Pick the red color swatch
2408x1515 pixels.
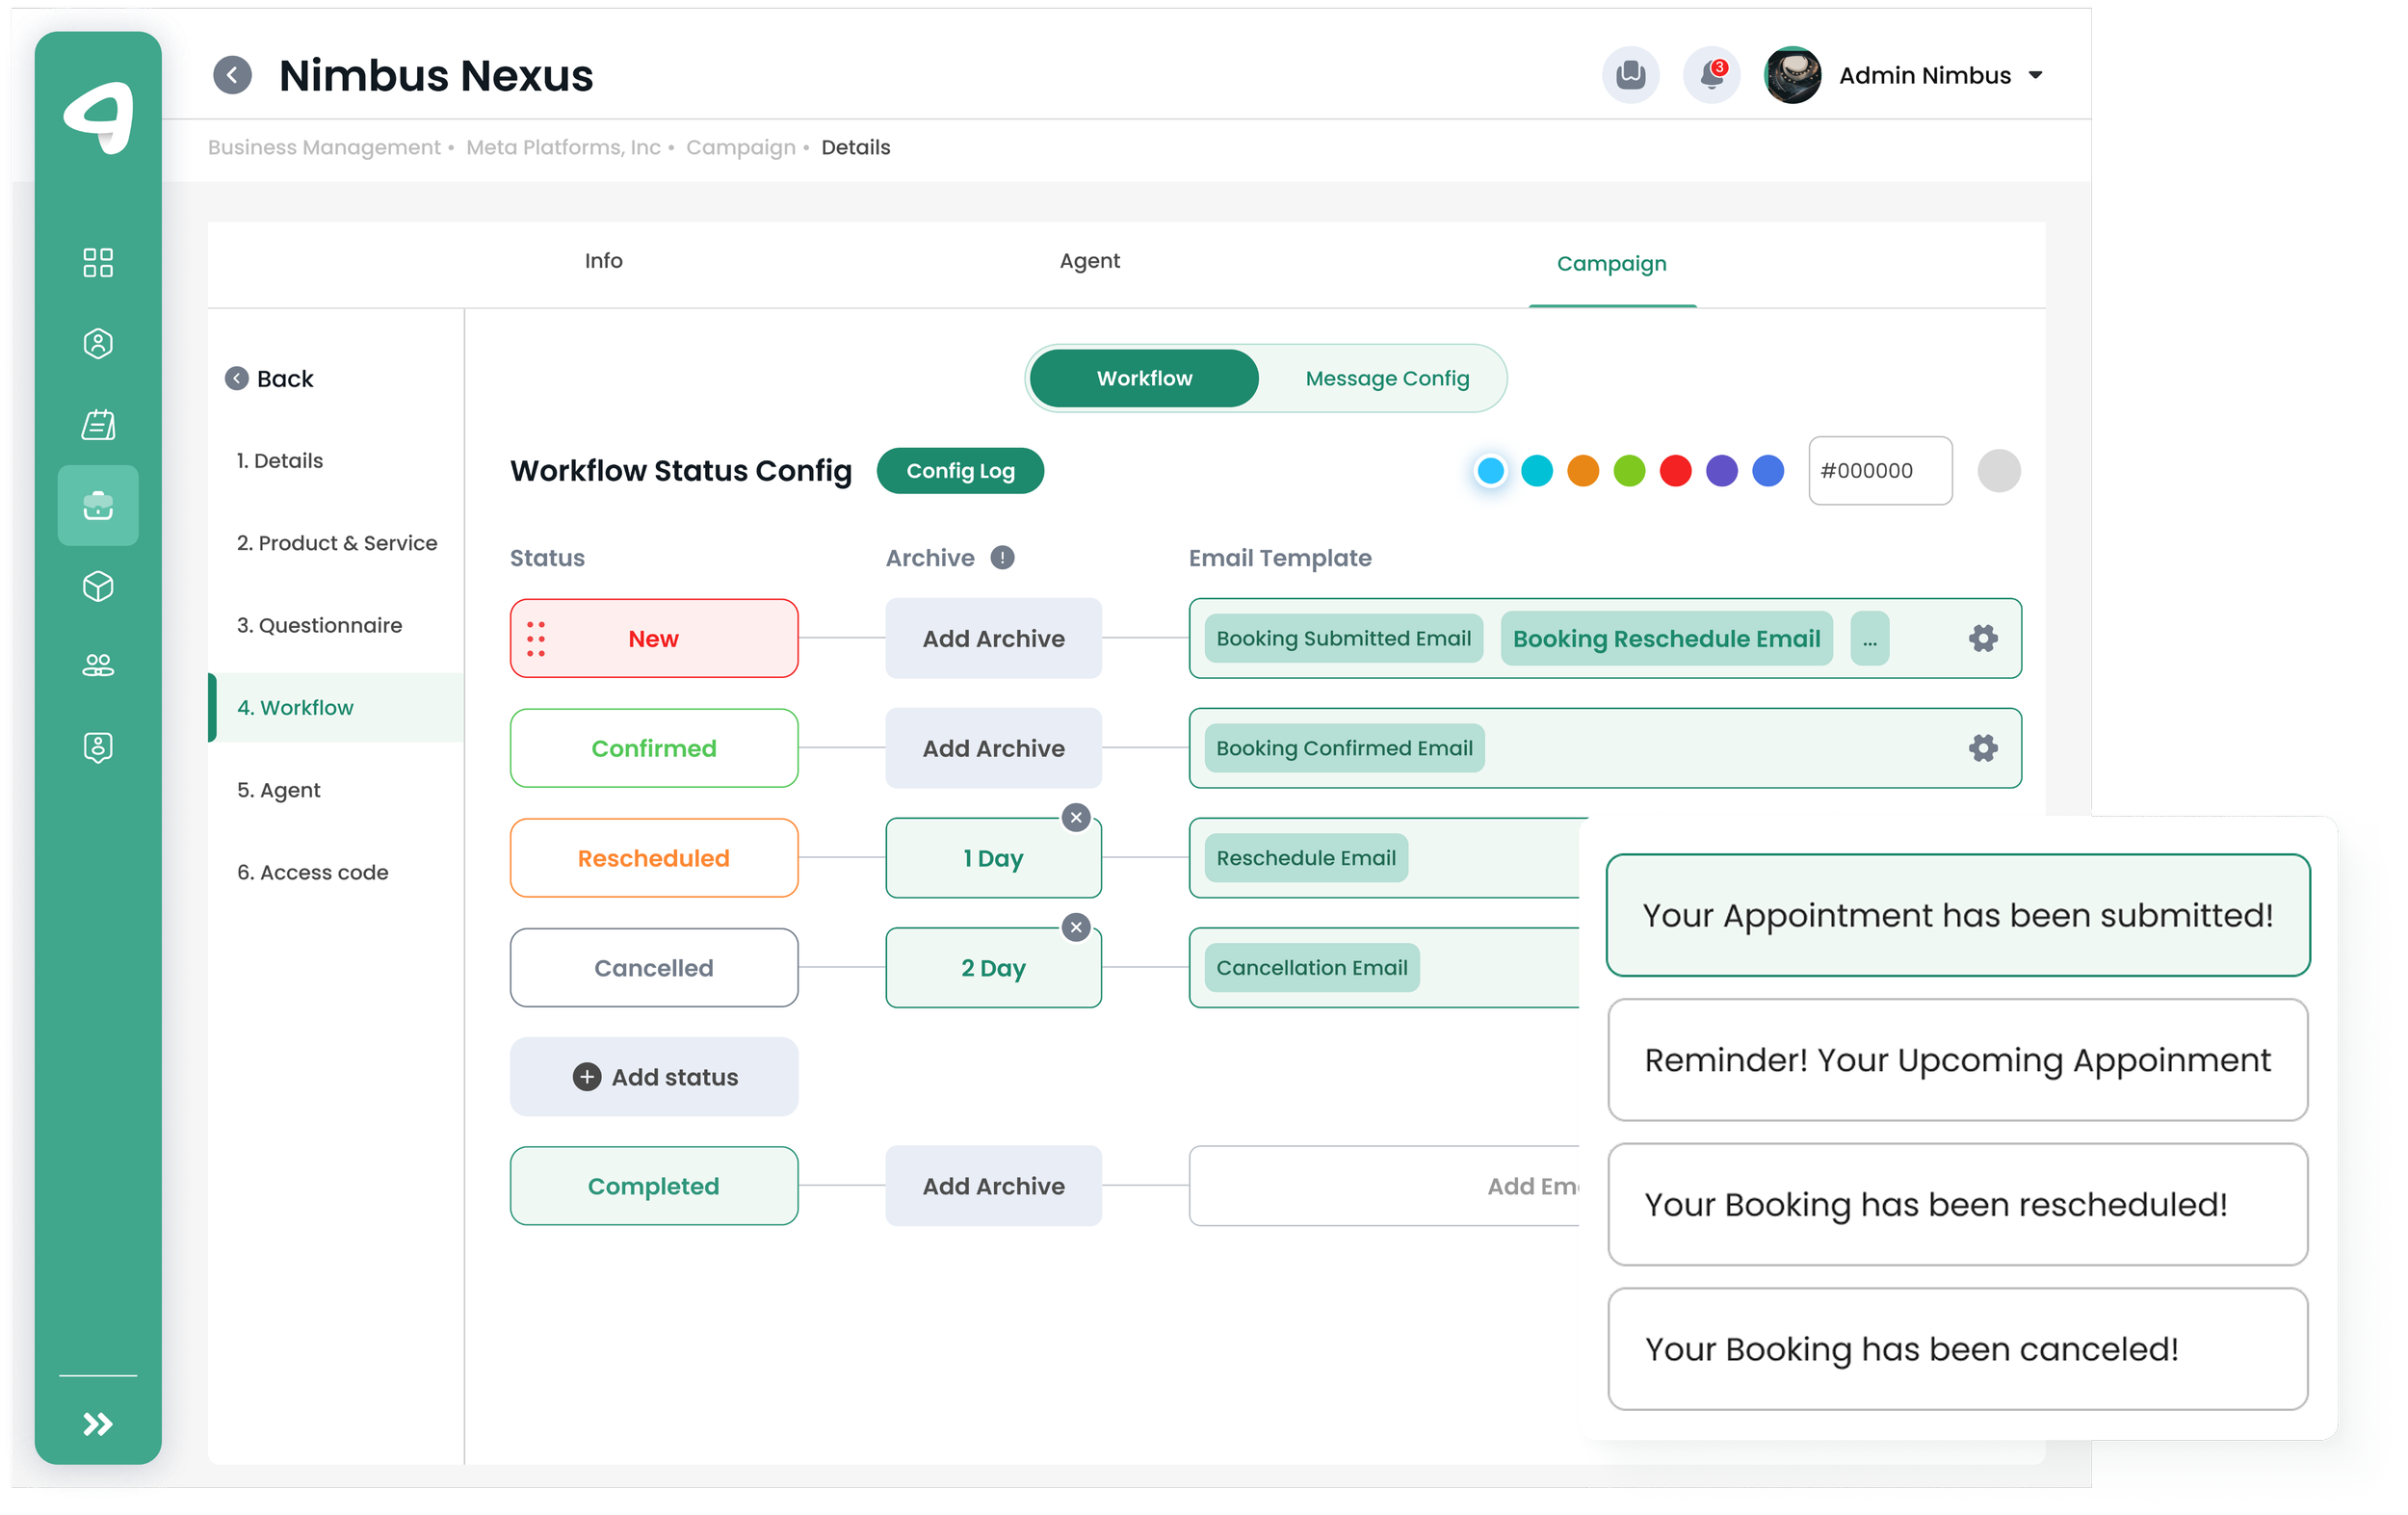coord(1675,471)
